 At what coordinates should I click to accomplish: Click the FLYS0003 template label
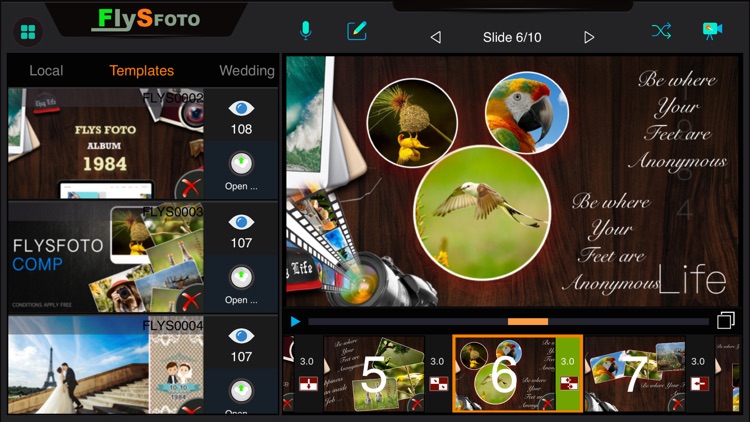[173, 211]
